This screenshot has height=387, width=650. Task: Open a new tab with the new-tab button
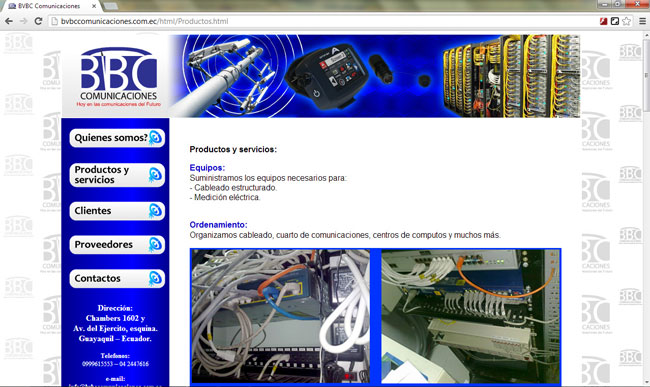[110, 6]
